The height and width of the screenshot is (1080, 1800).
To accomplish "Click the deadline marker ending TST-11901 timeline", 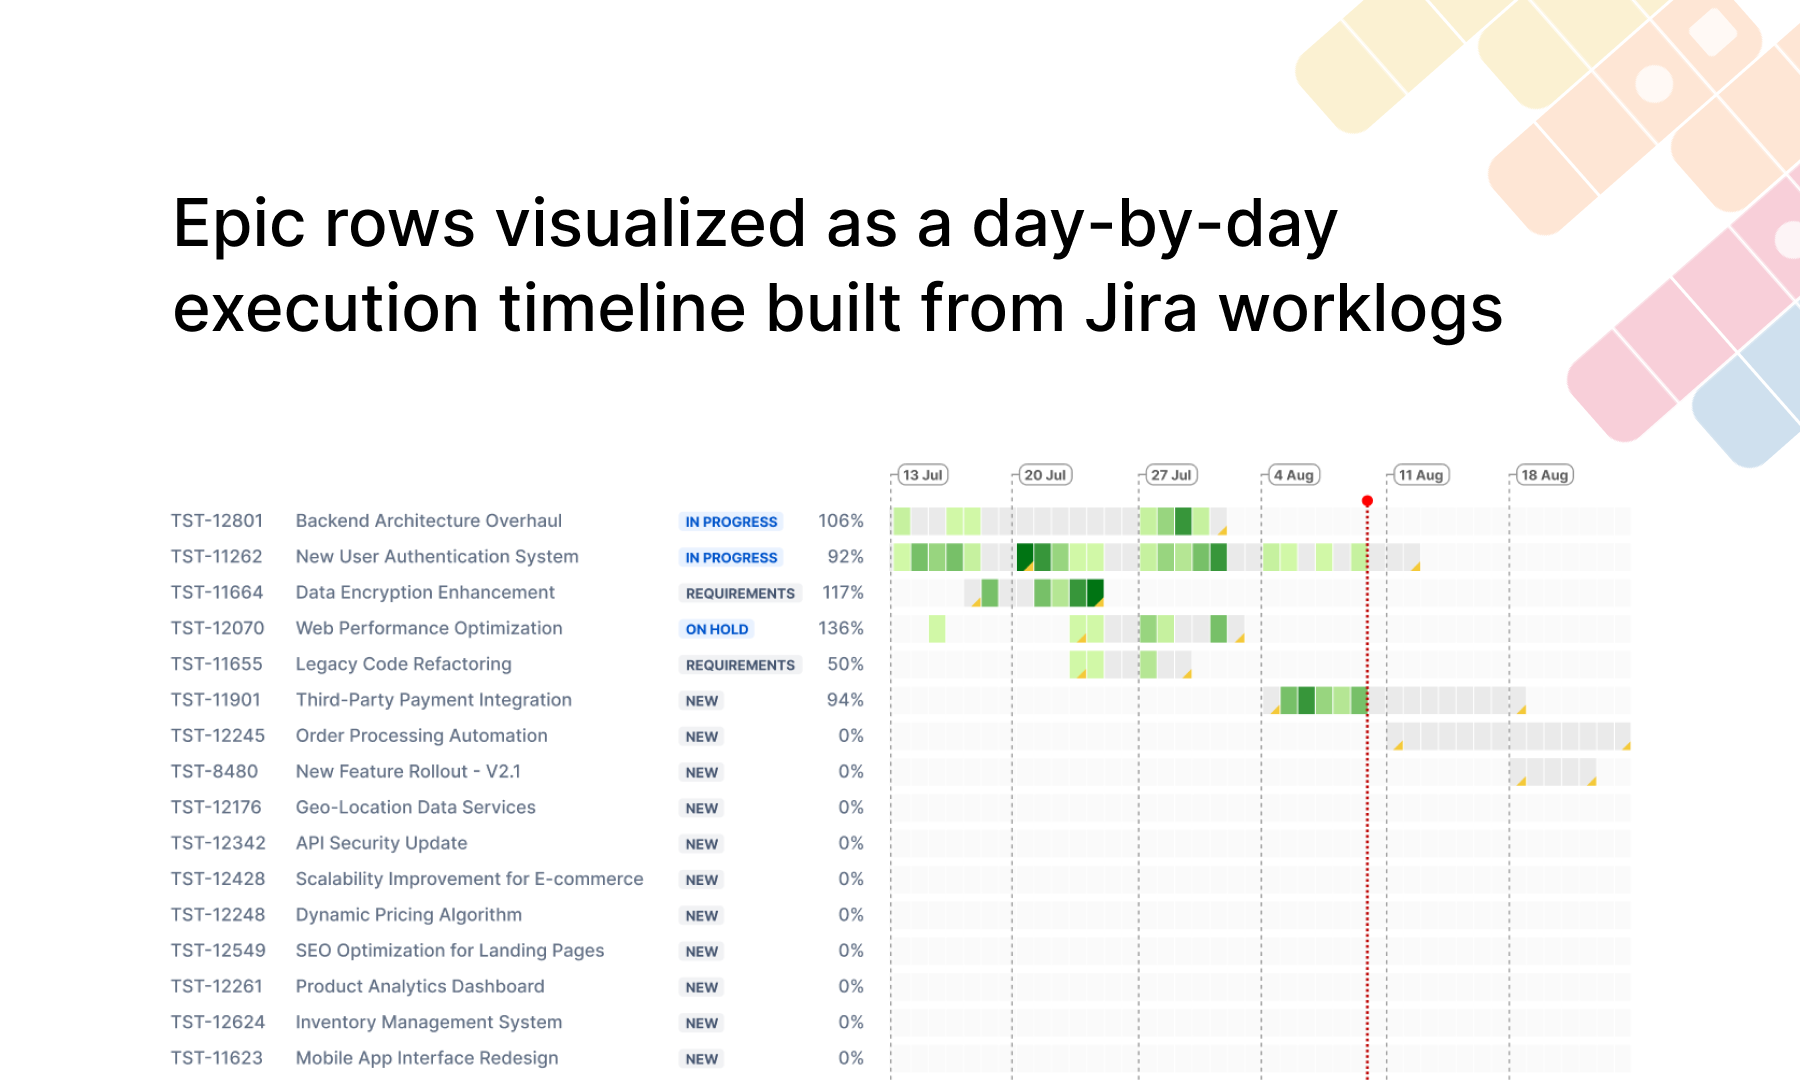I will 1521,711.
